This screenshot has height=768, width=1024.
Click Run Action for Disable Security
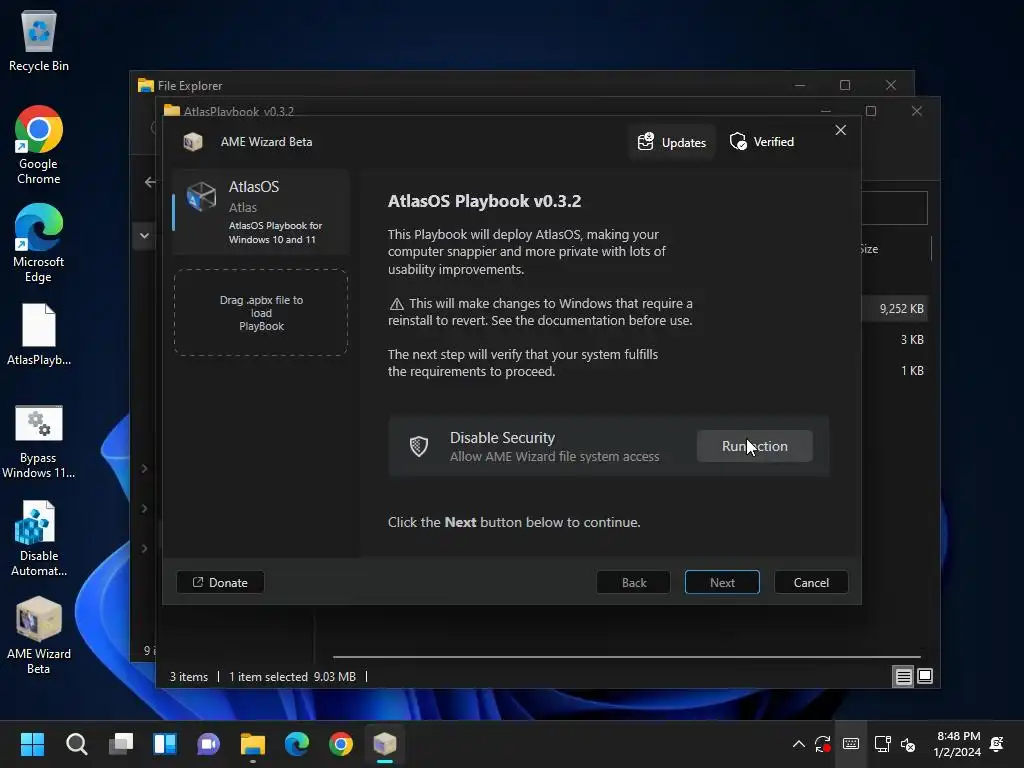click(754, 446)
